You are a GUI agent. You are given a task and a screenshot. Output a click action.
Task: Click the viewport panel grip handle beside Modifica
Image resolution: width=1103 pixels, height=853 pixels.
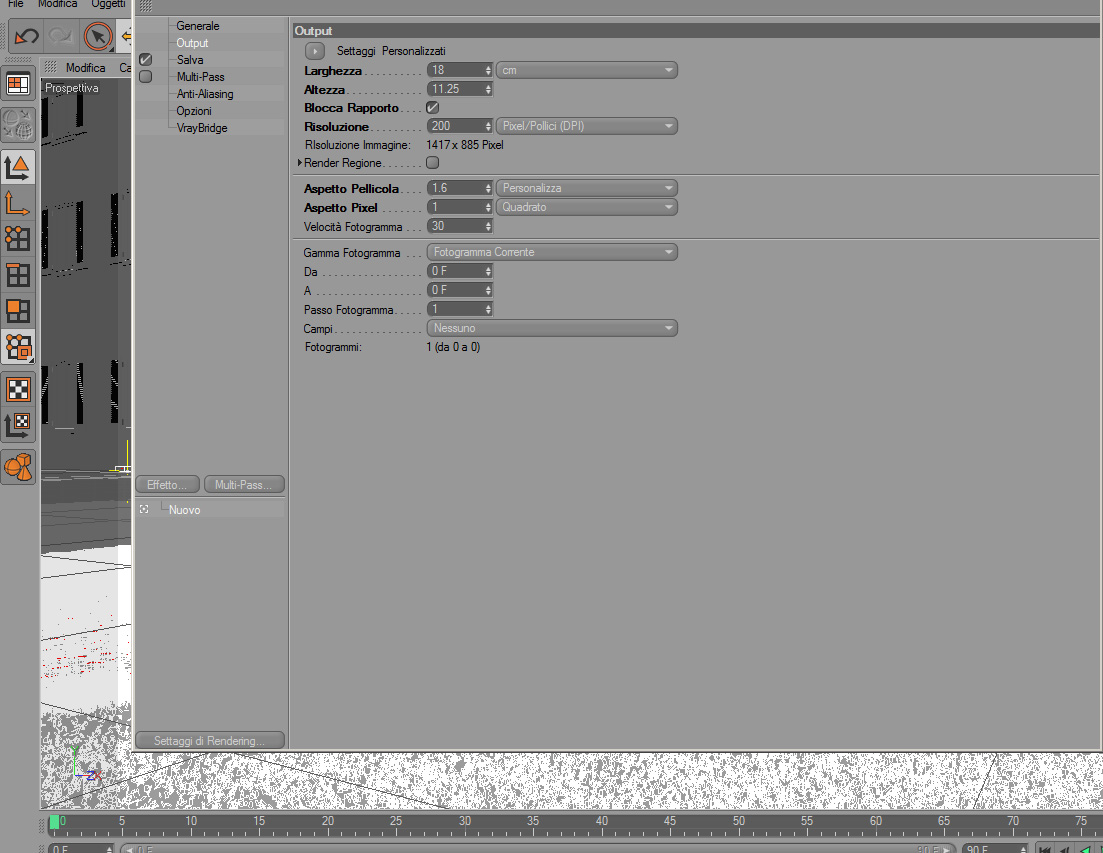tap(51, 67)
